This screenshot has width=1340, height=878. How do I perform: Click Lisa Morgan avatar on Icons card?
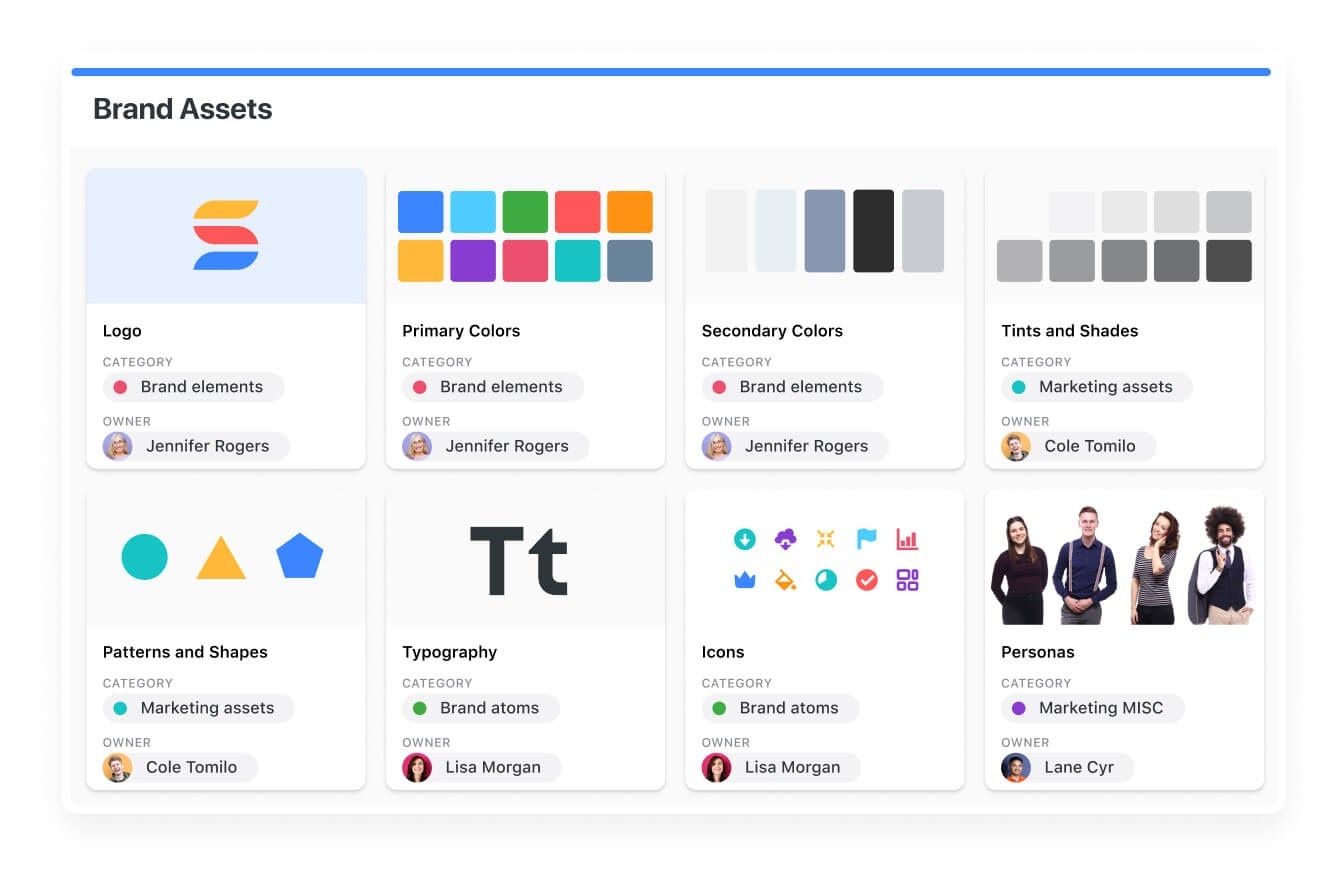(716, 767)
